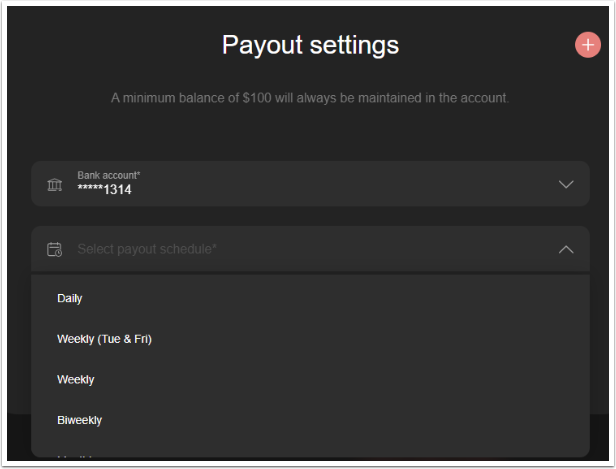Click the minimum balance $100 notice
This screenshot has height=469, width=616.
[310, 98]
